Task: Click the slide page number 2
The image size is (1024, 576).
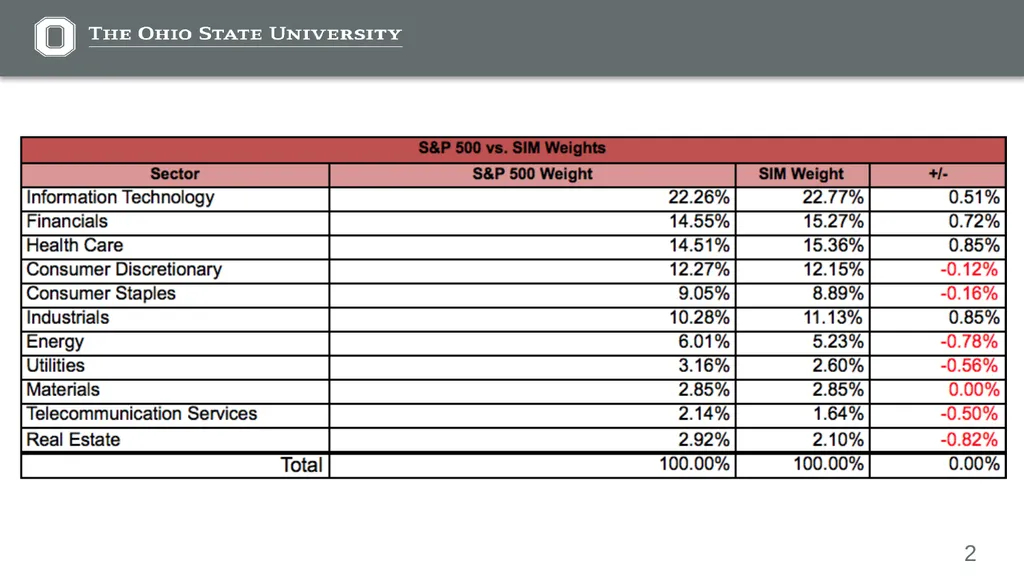Action: coord(970,554)
